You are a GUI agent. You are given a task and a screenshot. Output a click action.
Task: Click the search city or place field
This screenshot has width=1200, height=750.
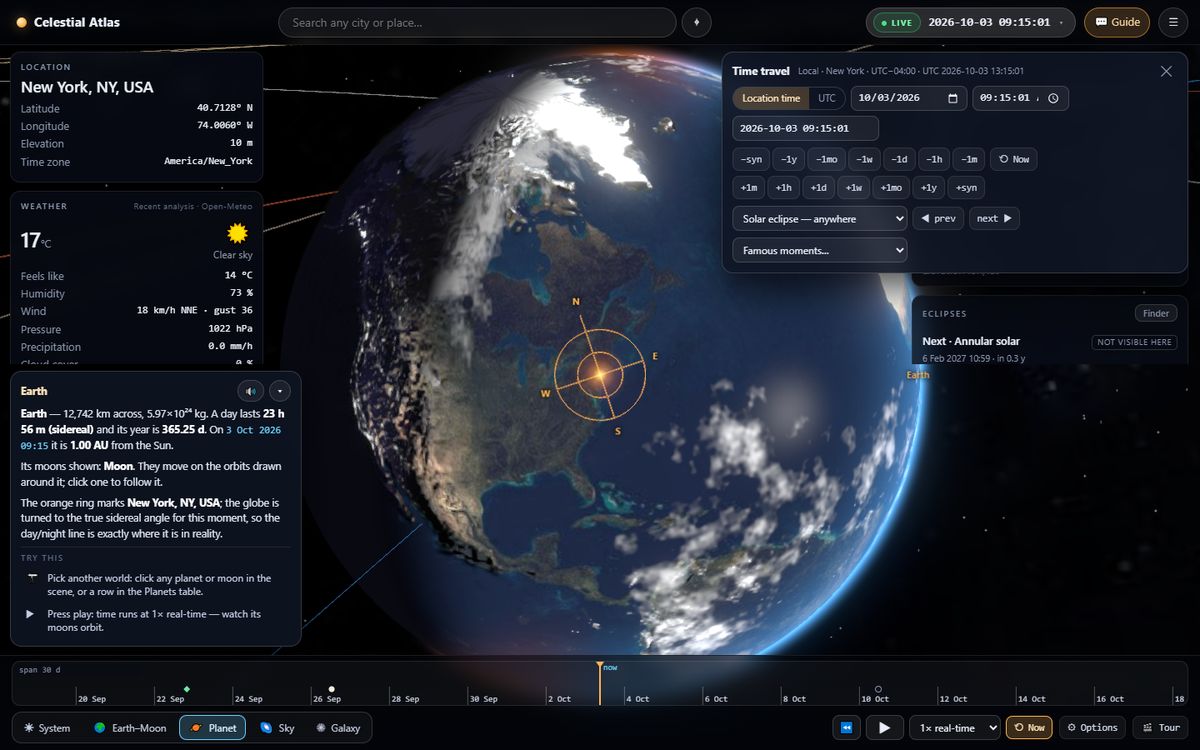[x=477, y=22]
